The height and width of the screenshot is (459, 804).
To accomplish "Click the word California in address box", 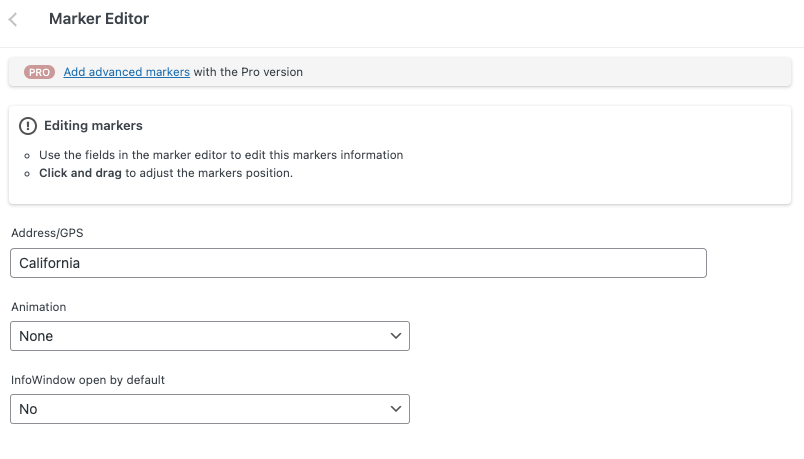I will 49,263.
